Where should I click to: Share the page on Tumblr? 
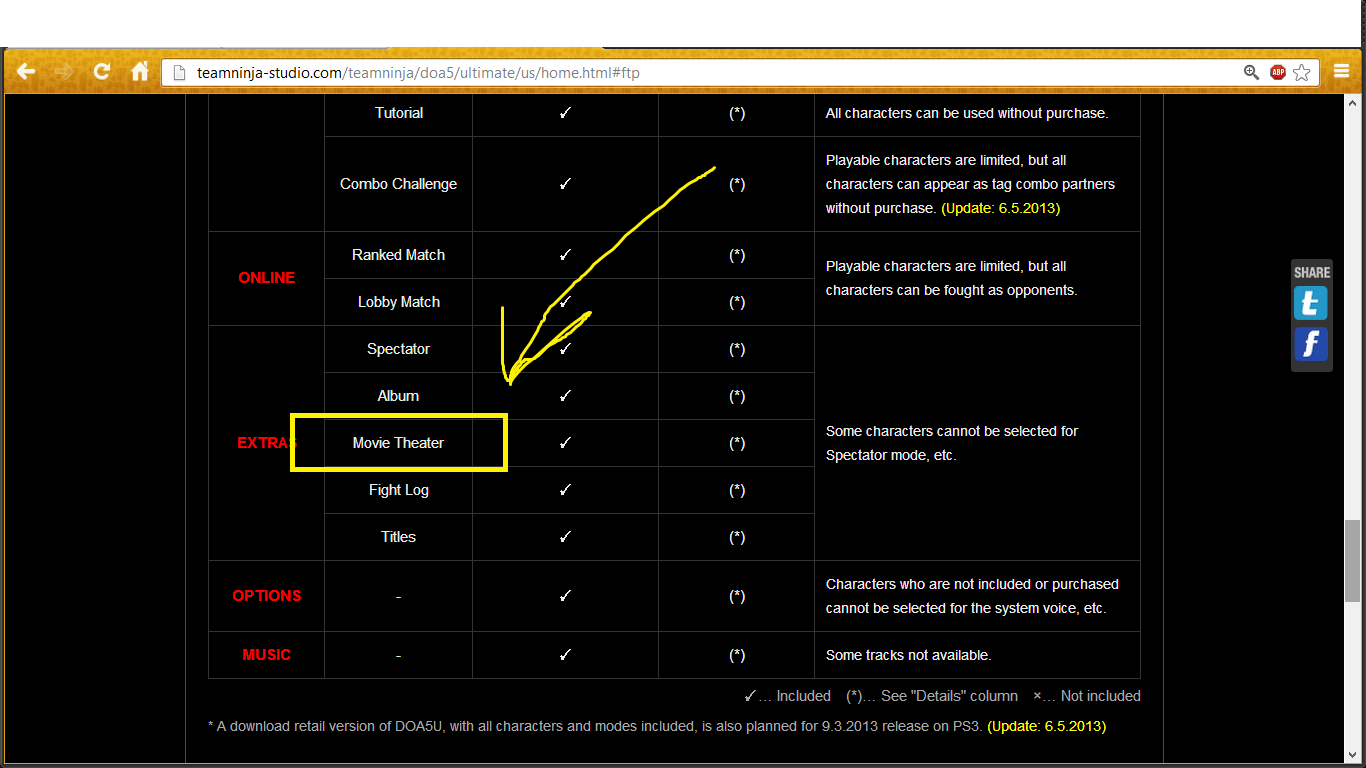click(x=1310, y=303)
